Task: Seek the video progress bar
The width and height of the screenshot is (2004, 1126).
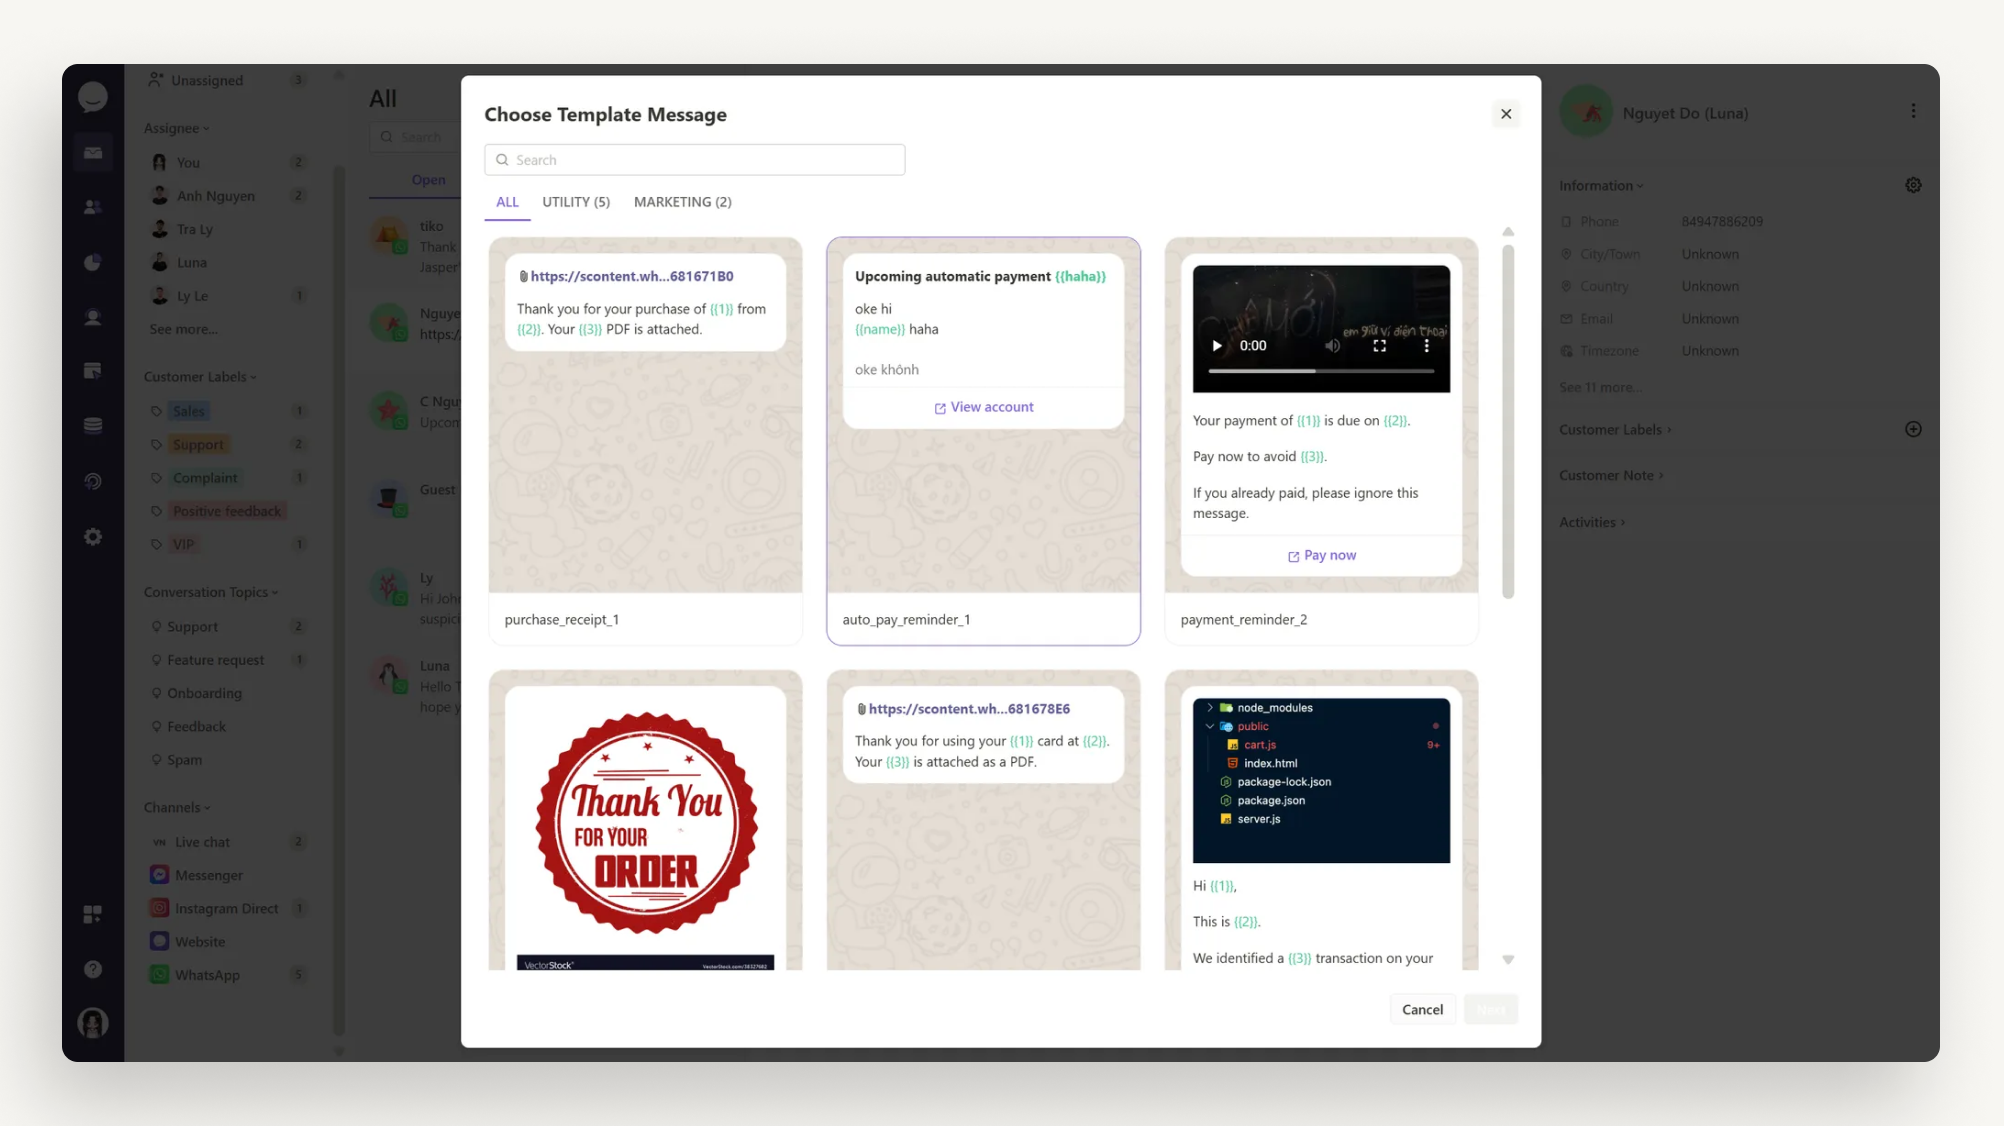Action: coord(1320,371)
